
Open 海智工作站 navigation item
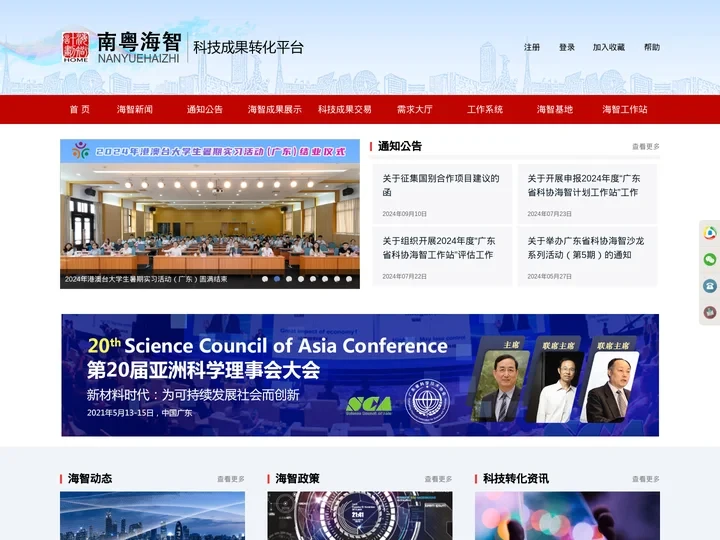624,109
